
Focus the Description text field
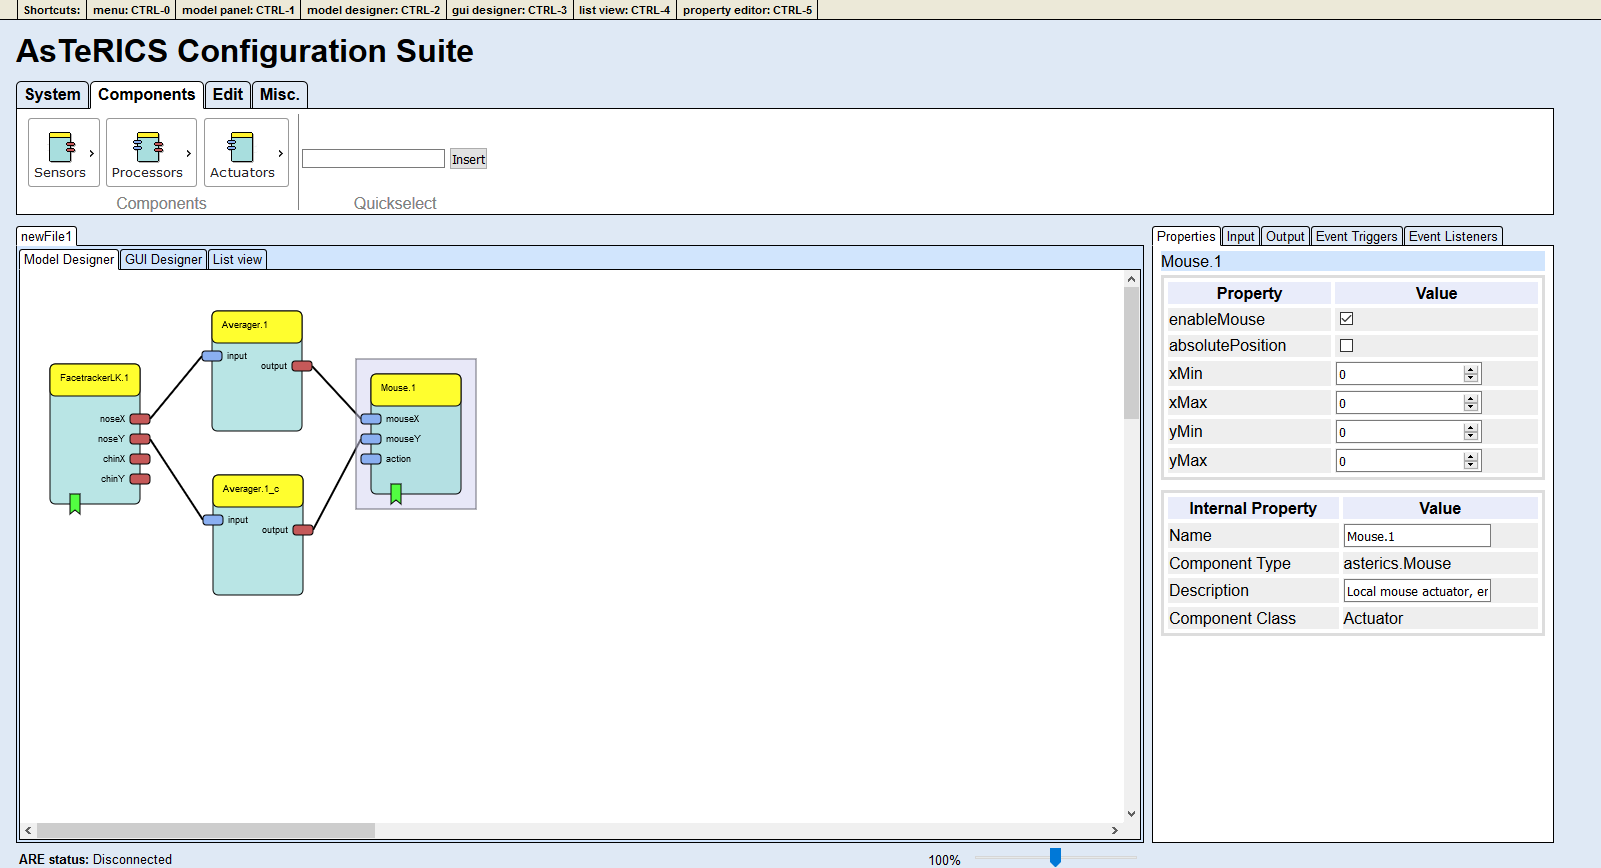click(x=1417, y=591)
